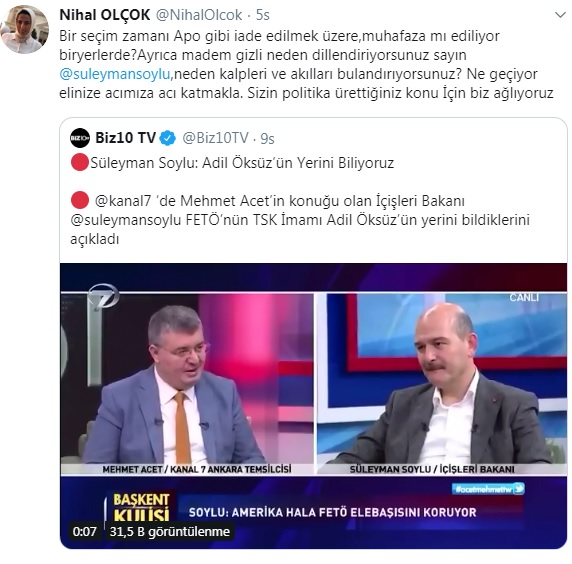Click the 5s tweet timestamp
The height and width of the screenshot is (564, 572).
tap(262, 15)
